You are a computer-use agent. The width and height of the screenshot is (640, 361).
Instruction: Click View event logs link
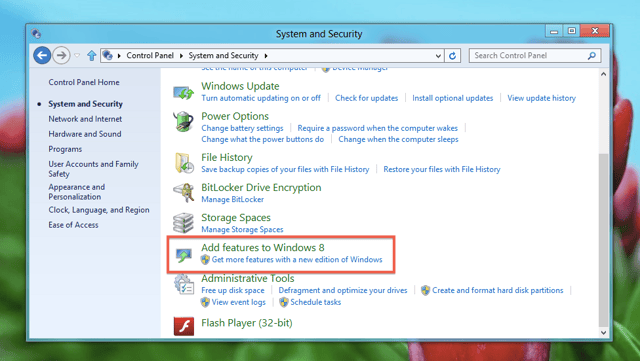point(238,302)
